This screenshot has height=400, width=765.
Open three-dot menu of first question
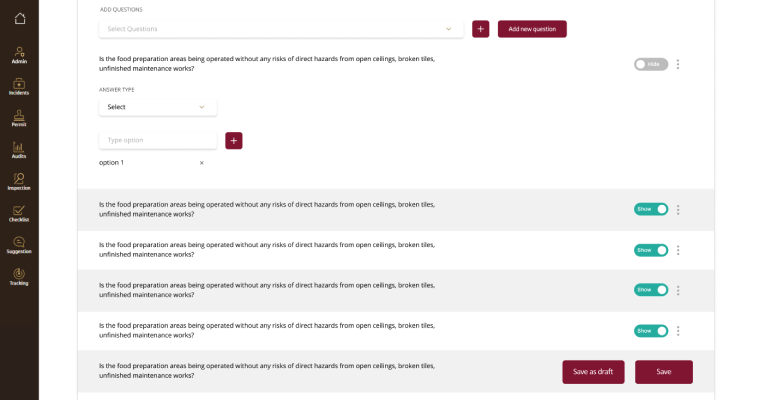(x=678, y=64)
